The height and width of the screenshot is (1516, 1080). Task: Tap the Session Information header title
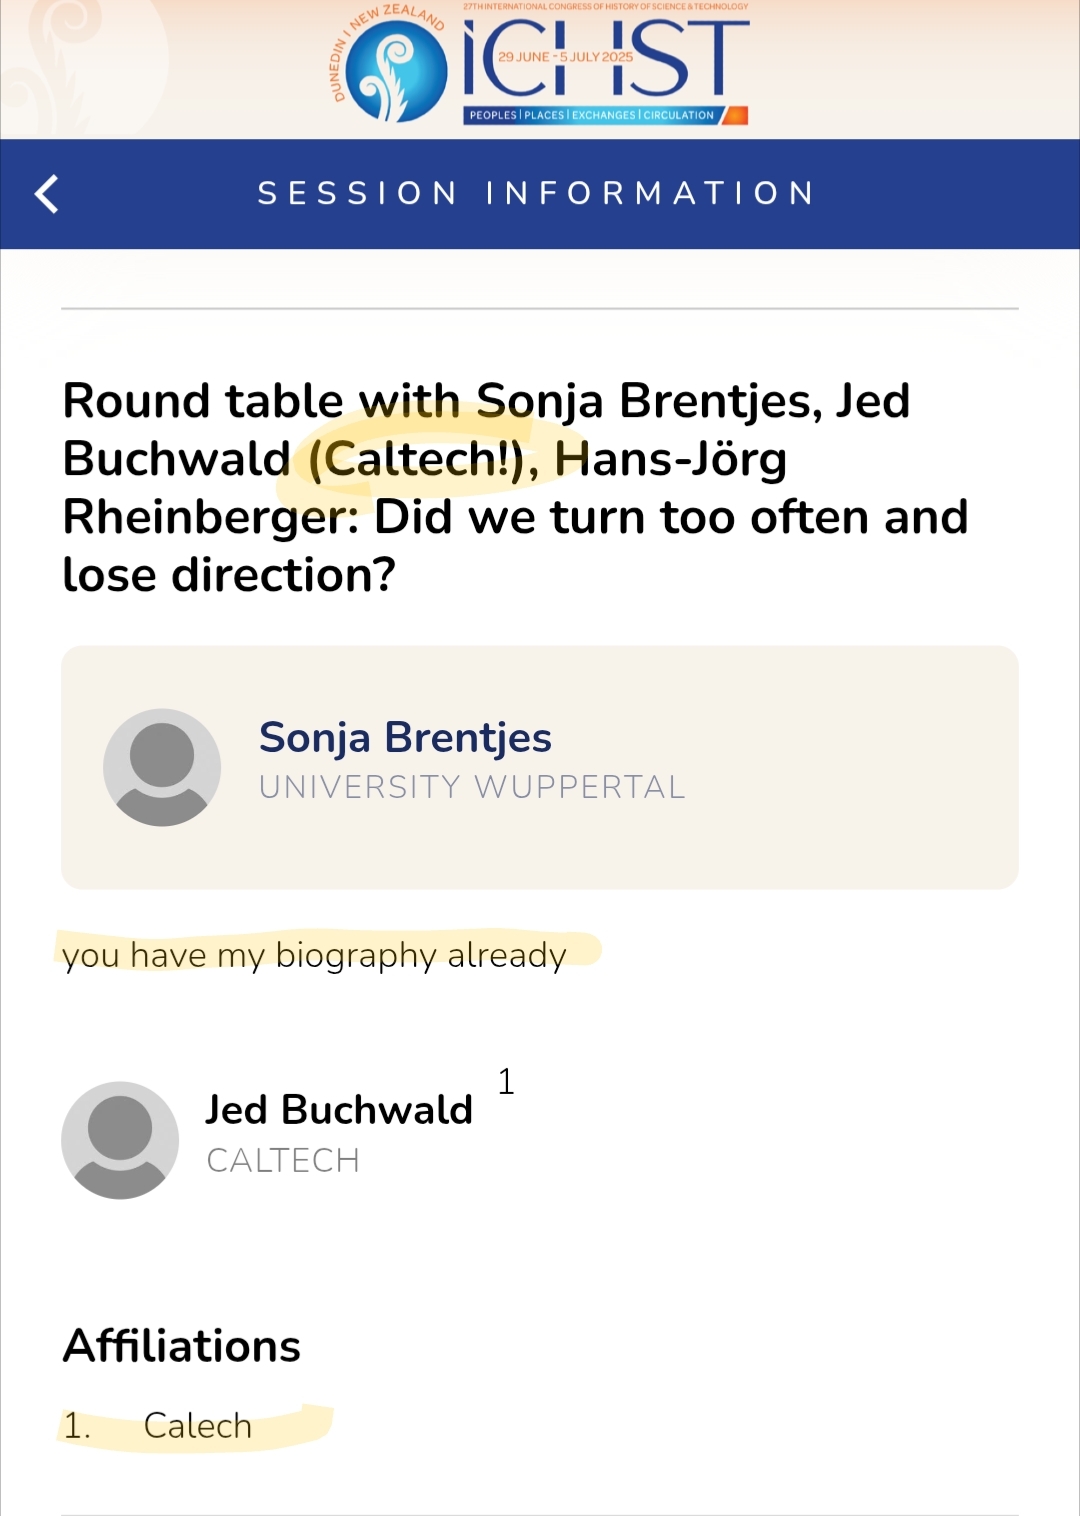tap(537, 193)
